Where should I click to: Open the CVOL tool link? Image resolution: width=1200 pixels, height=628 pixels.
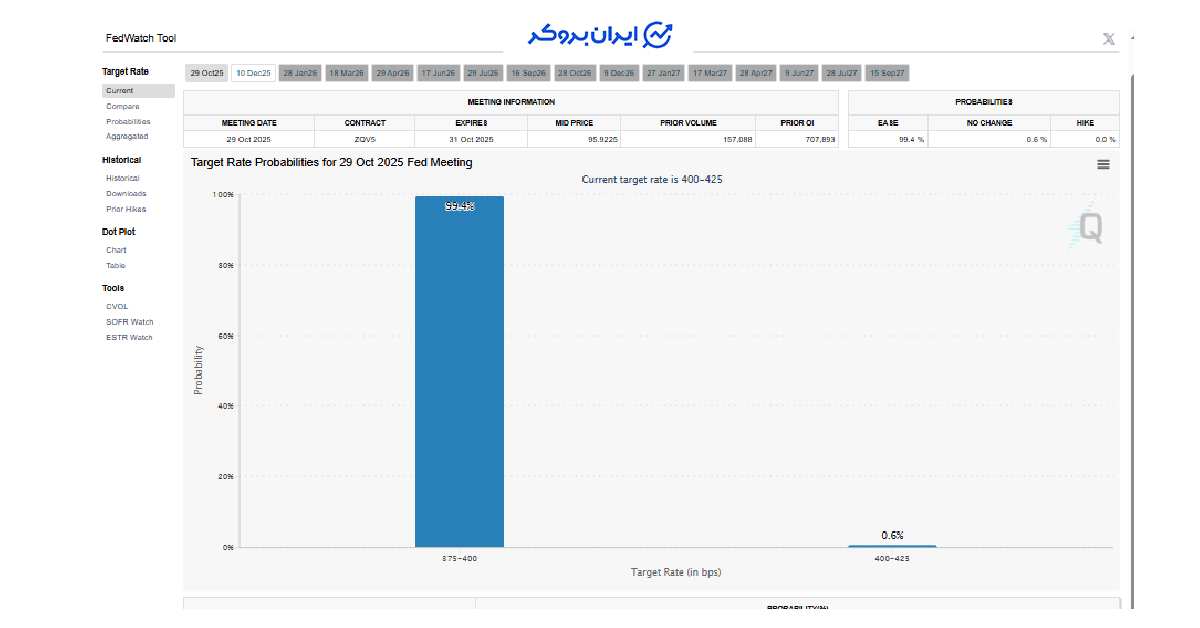click(117, 307)
